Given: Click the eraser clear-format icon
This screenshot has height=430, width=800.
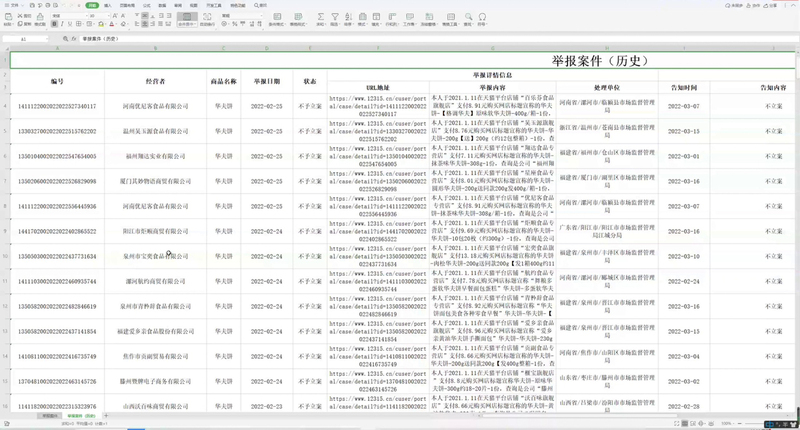Looking at the screenshot, I should pos(123,23).
